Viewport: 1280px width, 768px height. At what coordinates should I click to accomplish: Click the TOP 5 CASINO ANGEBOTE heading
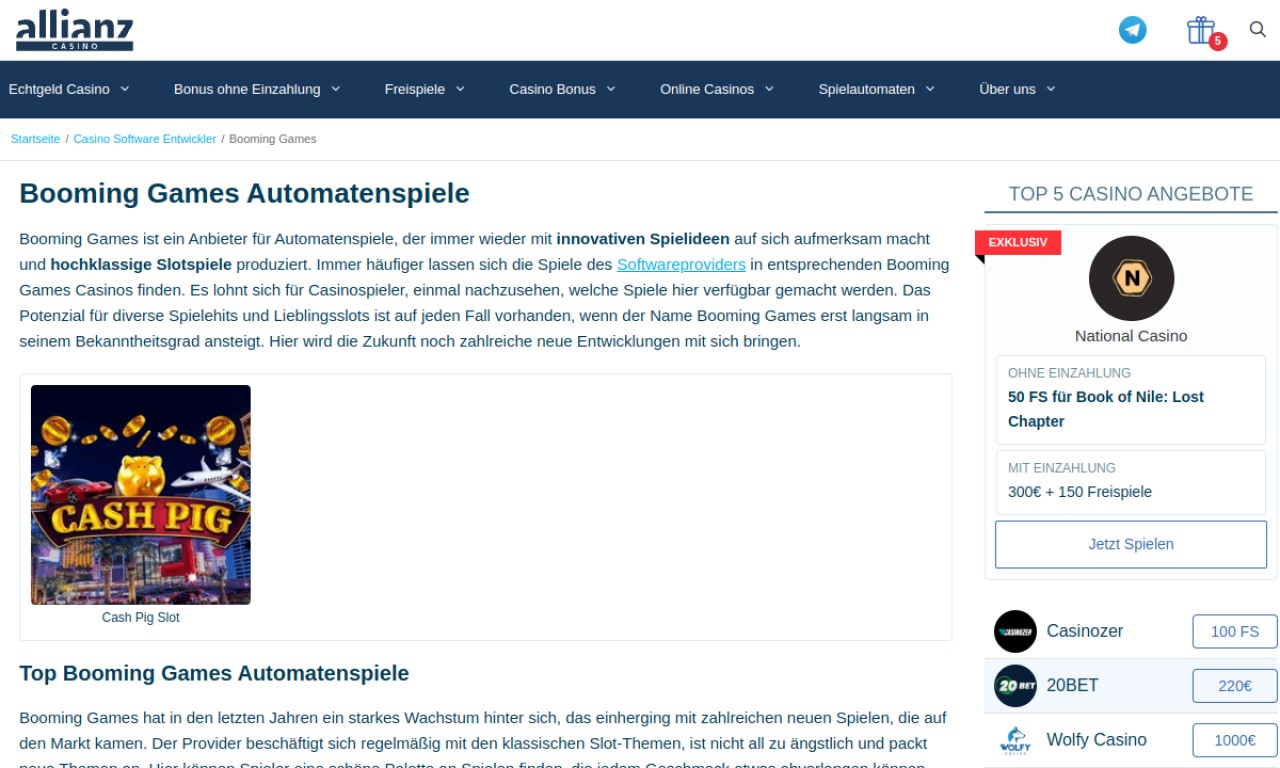click(x=1131, y=194)
